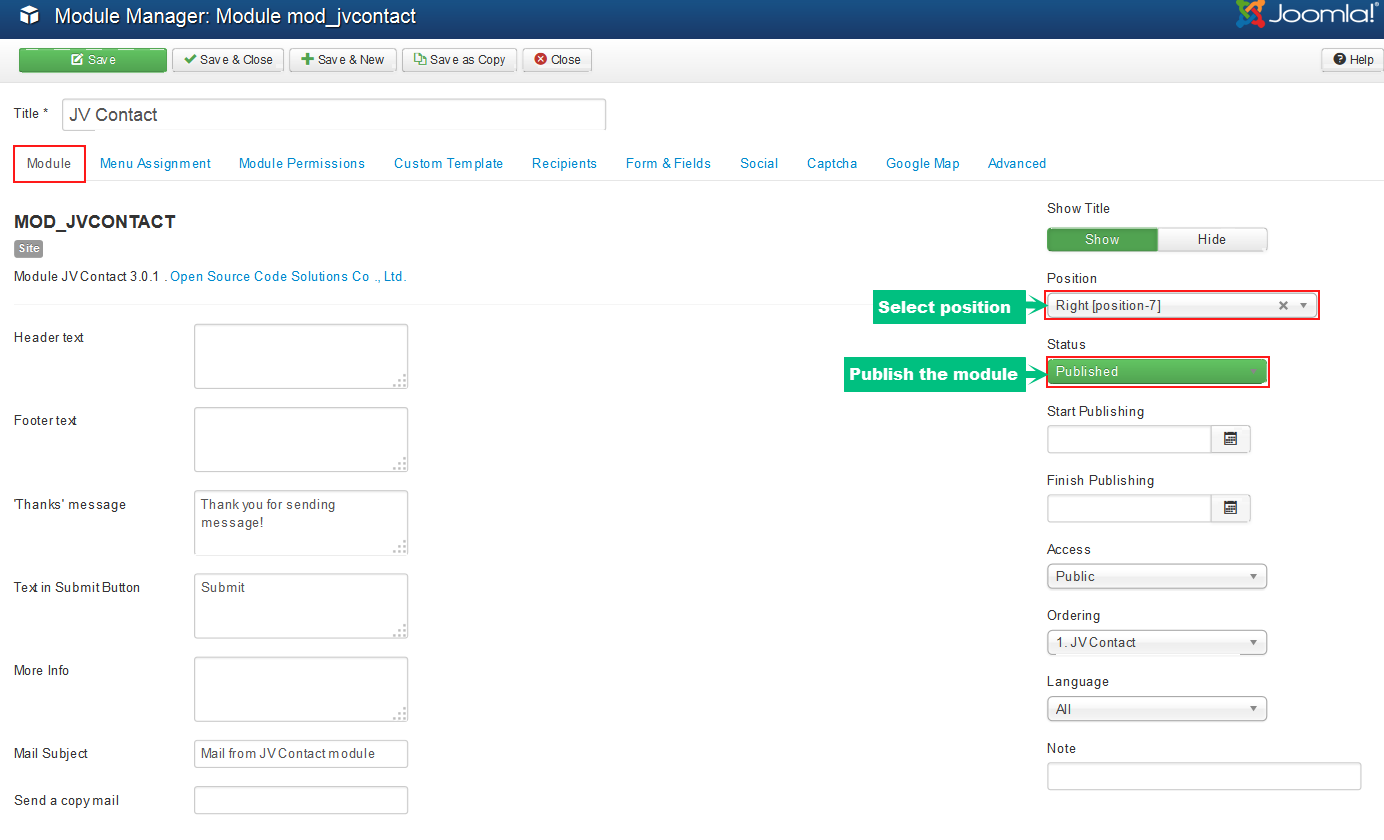1384x840 pixels.
Task: Switch to Module Permissions tab
Action: coord(302,164)
